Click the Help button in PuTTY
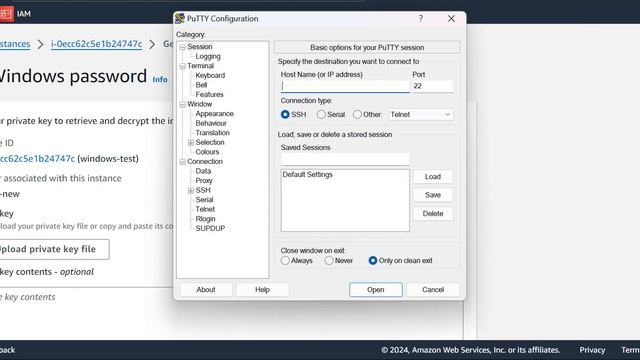This screenshot has height=360, width=640. [262, 289]
